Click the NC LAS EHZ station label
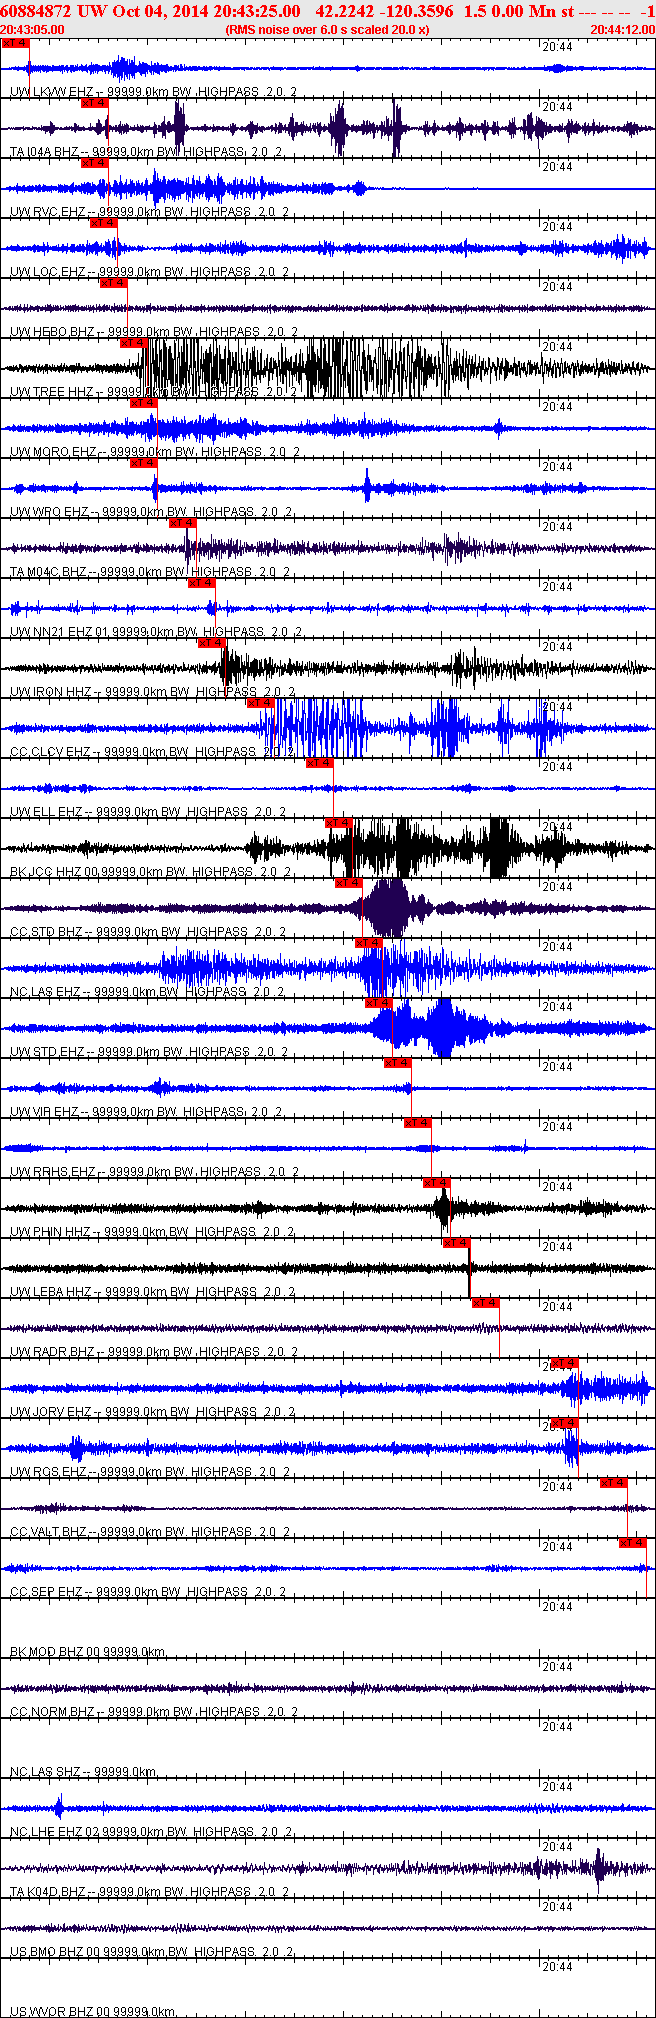656x2018 pixels. (147, 992)
